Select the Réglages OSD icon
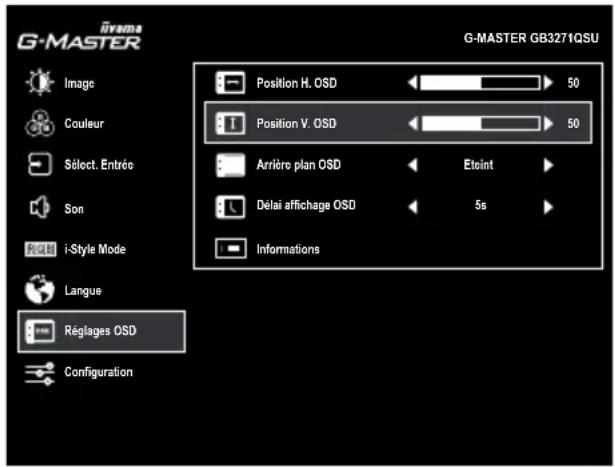Viewport: 615px width, 467px height. pos(40,331)
